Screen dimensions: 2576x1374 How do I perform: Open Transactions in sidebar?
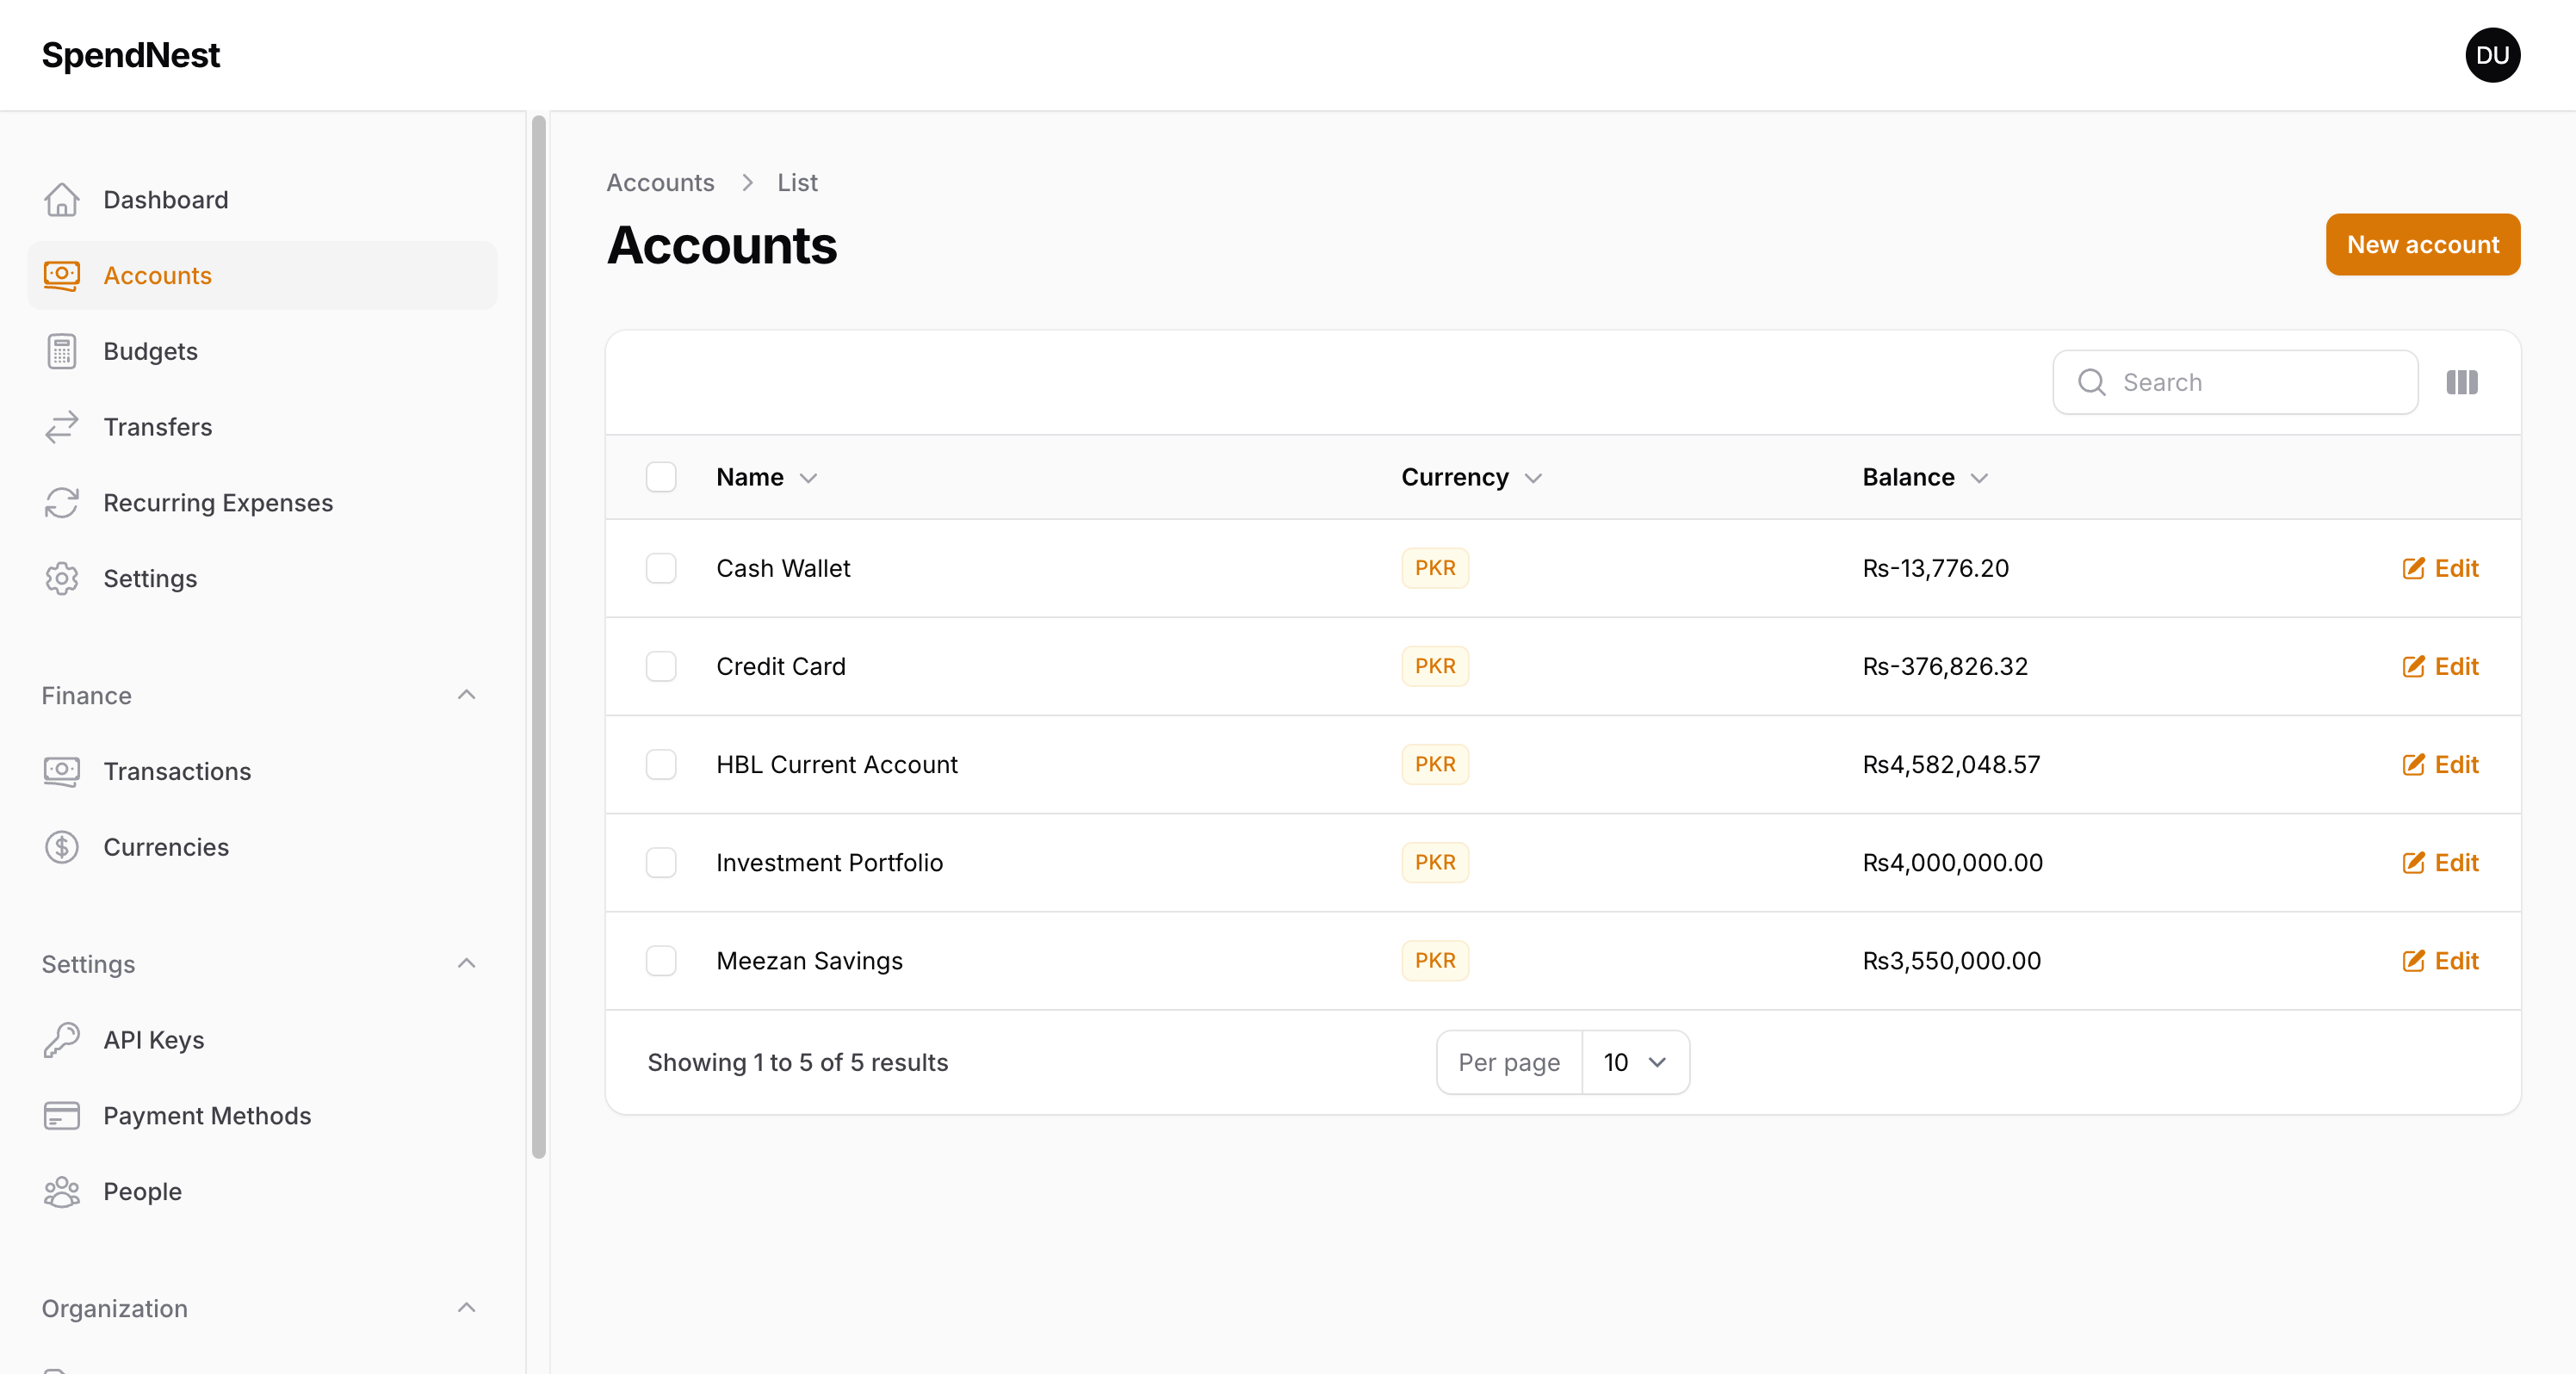[x=177, y=771]
